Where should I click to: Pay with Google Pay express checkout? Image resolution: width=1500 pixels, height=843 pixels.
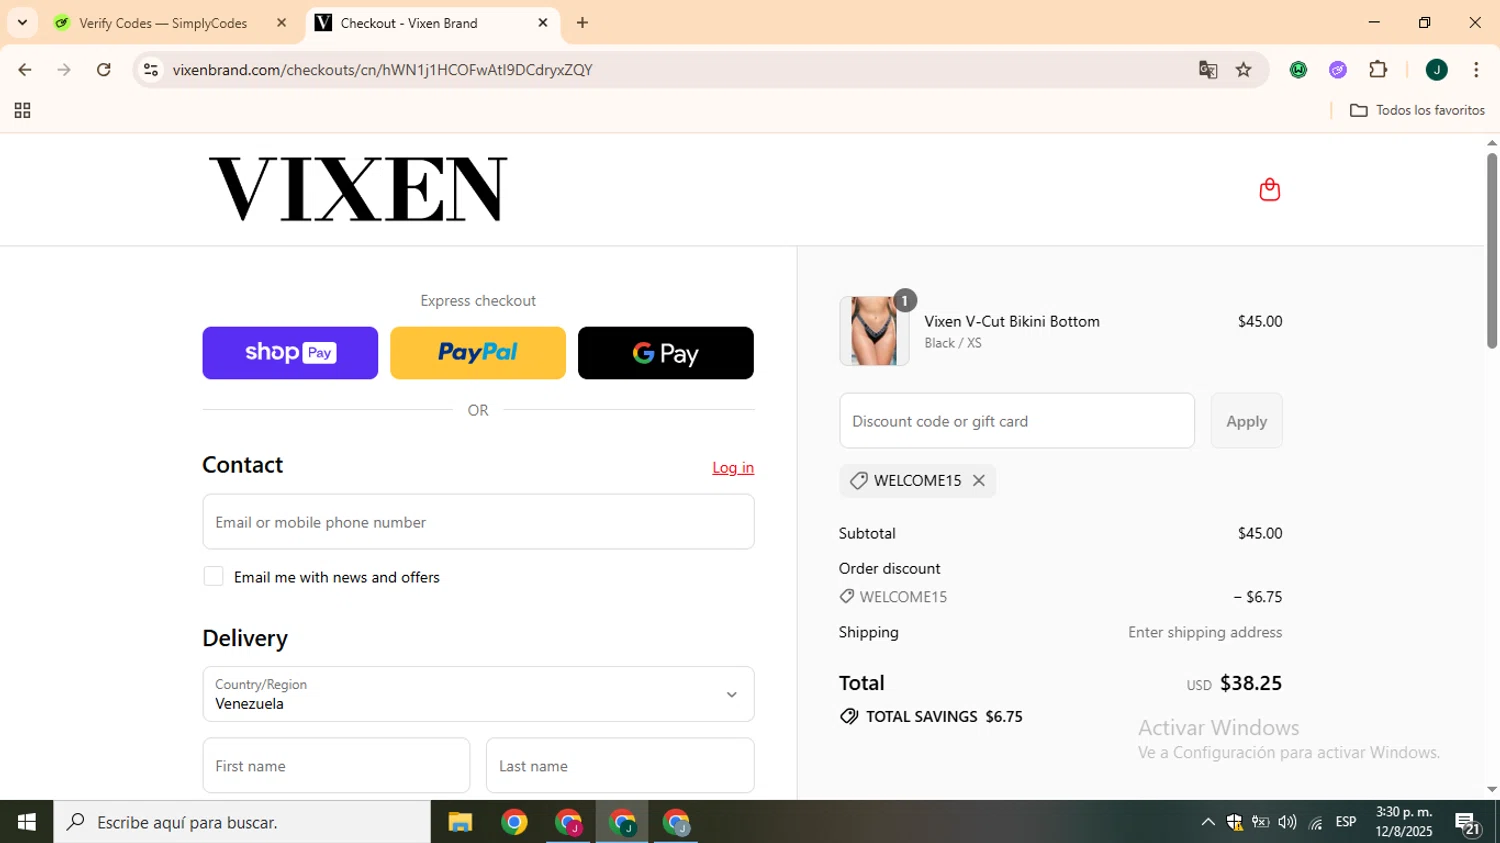coord(666,353)
